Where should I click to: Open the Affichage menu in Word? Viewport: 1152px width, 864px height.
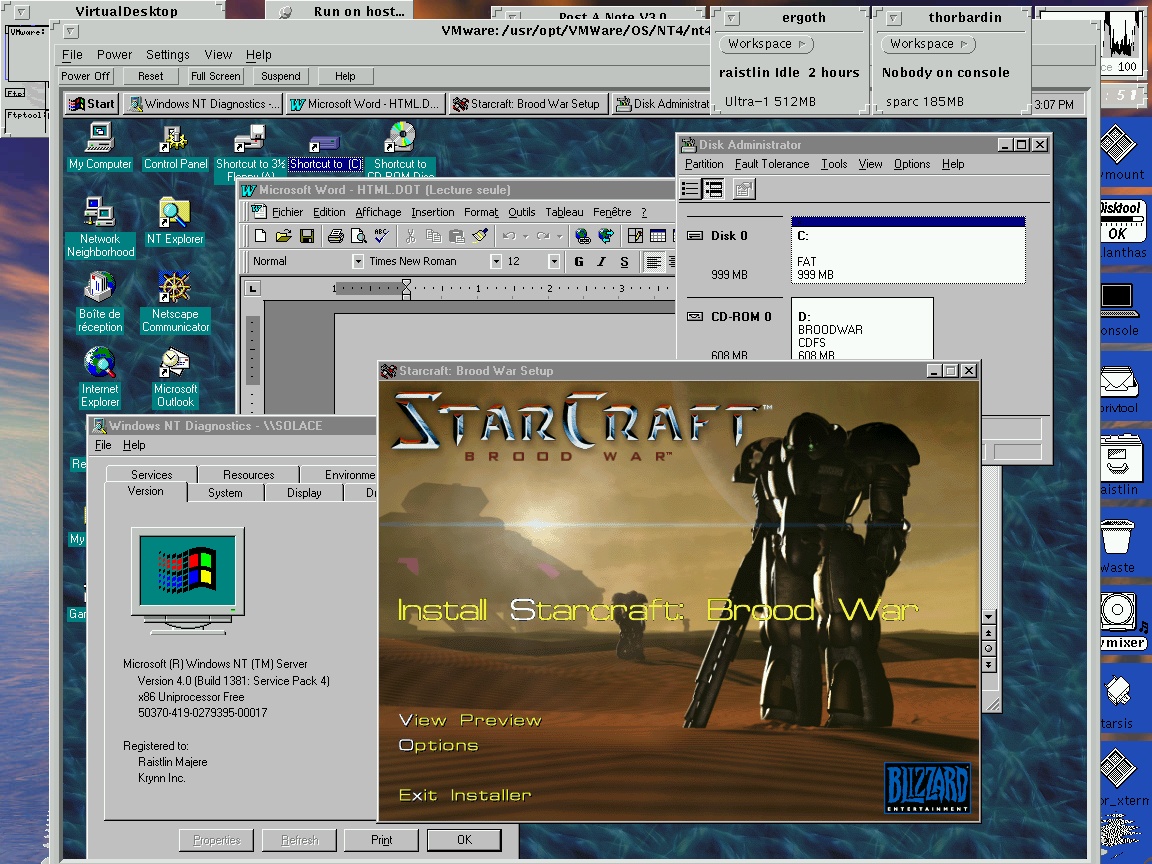pyautogui.click(x=378, y=212)
